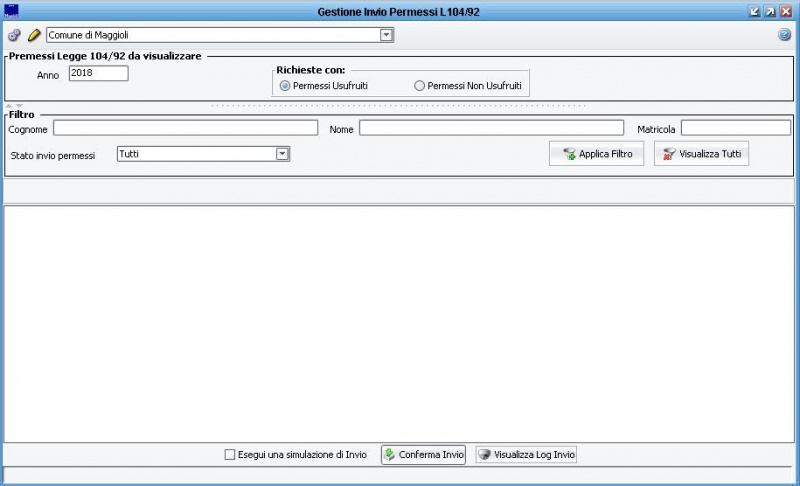Click the Matricola input field
The height and width of the screenshot is (486, 800).
[736, 128]
